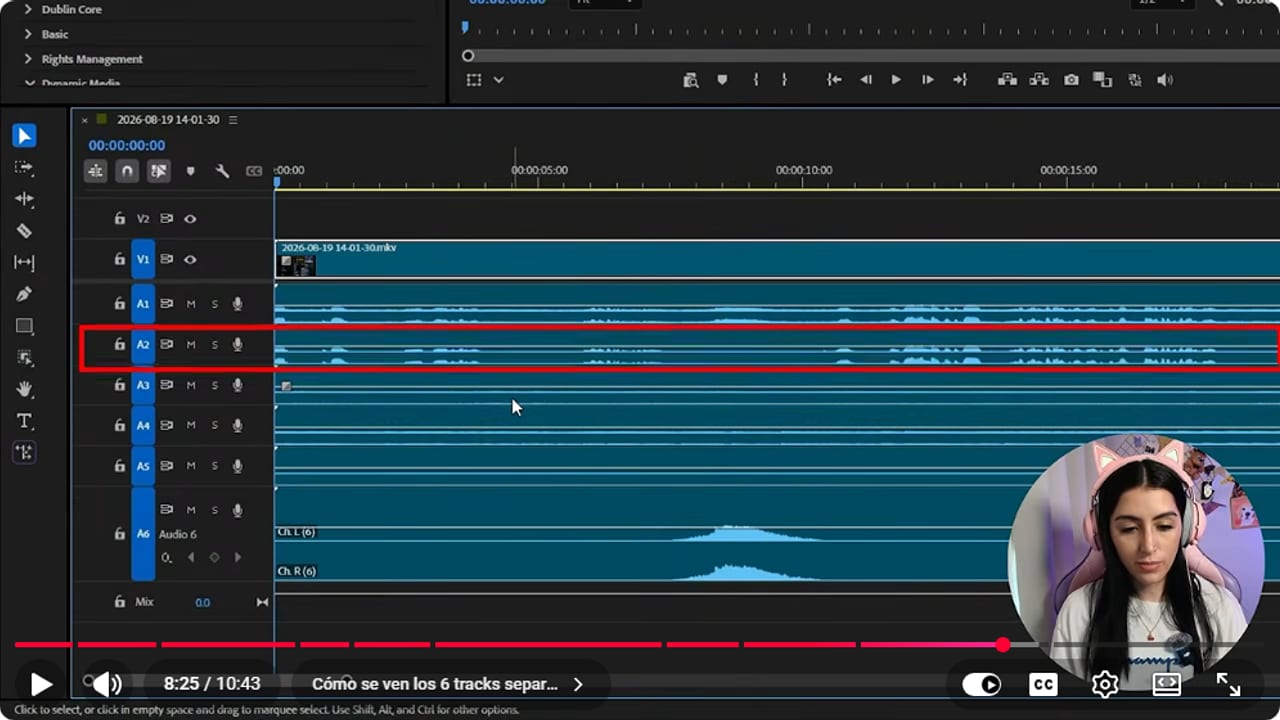Image resolution: width=1280 pixels, height=720 pixels.
Task: Toggle YouTube closed captions
Action: 1043,684
